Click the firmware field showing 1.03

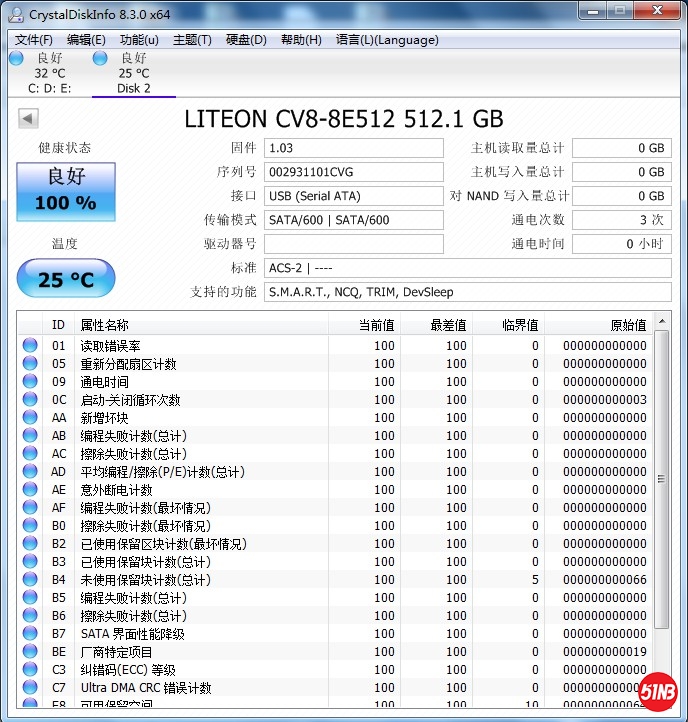pyautogui.click(x=353, y=148)
